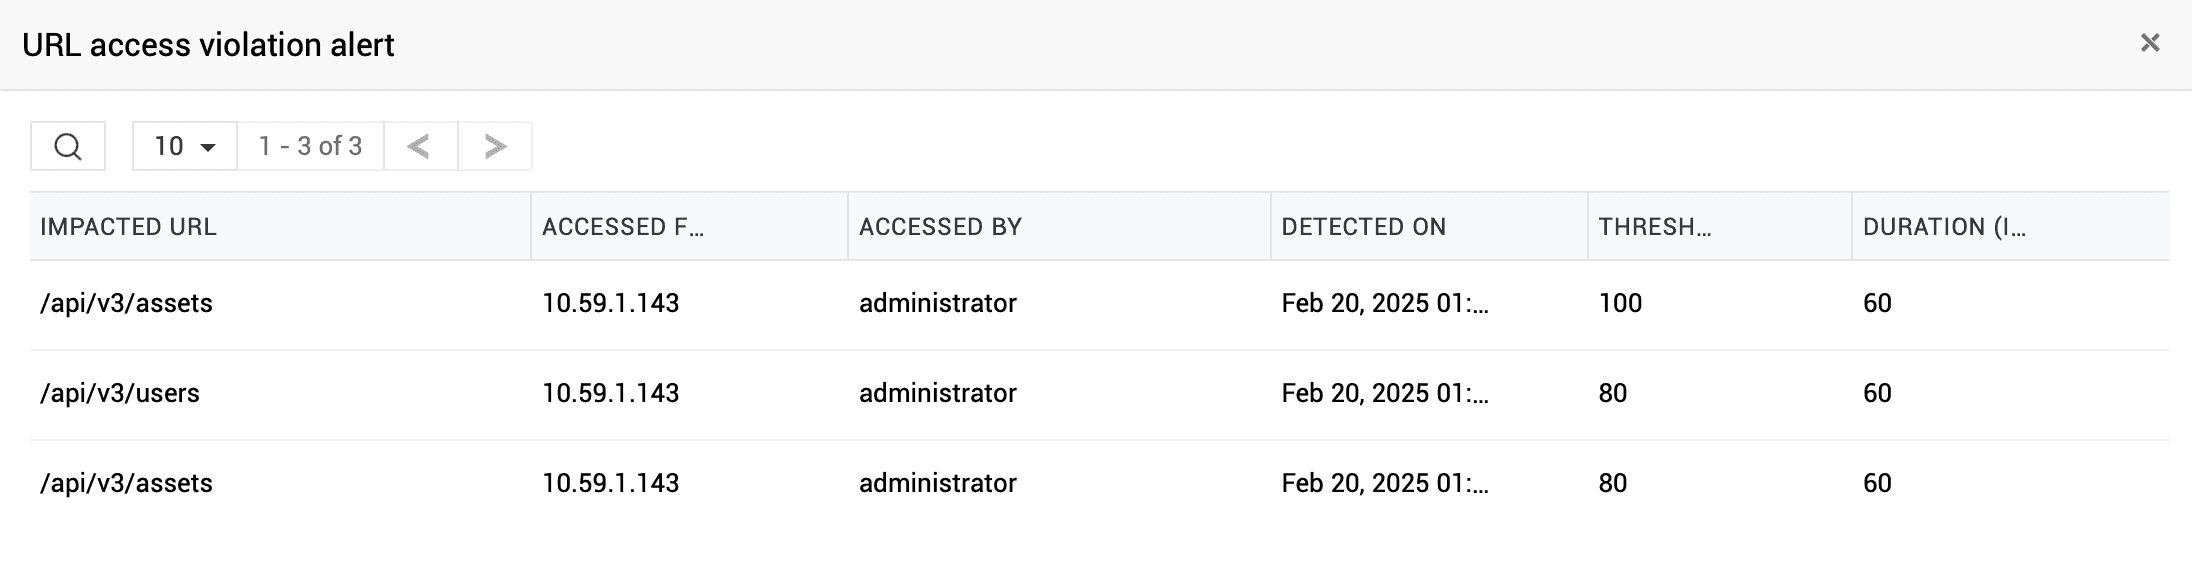Click the search magnifier icon
Screen dimensions: 2192x562
[68, 147]
